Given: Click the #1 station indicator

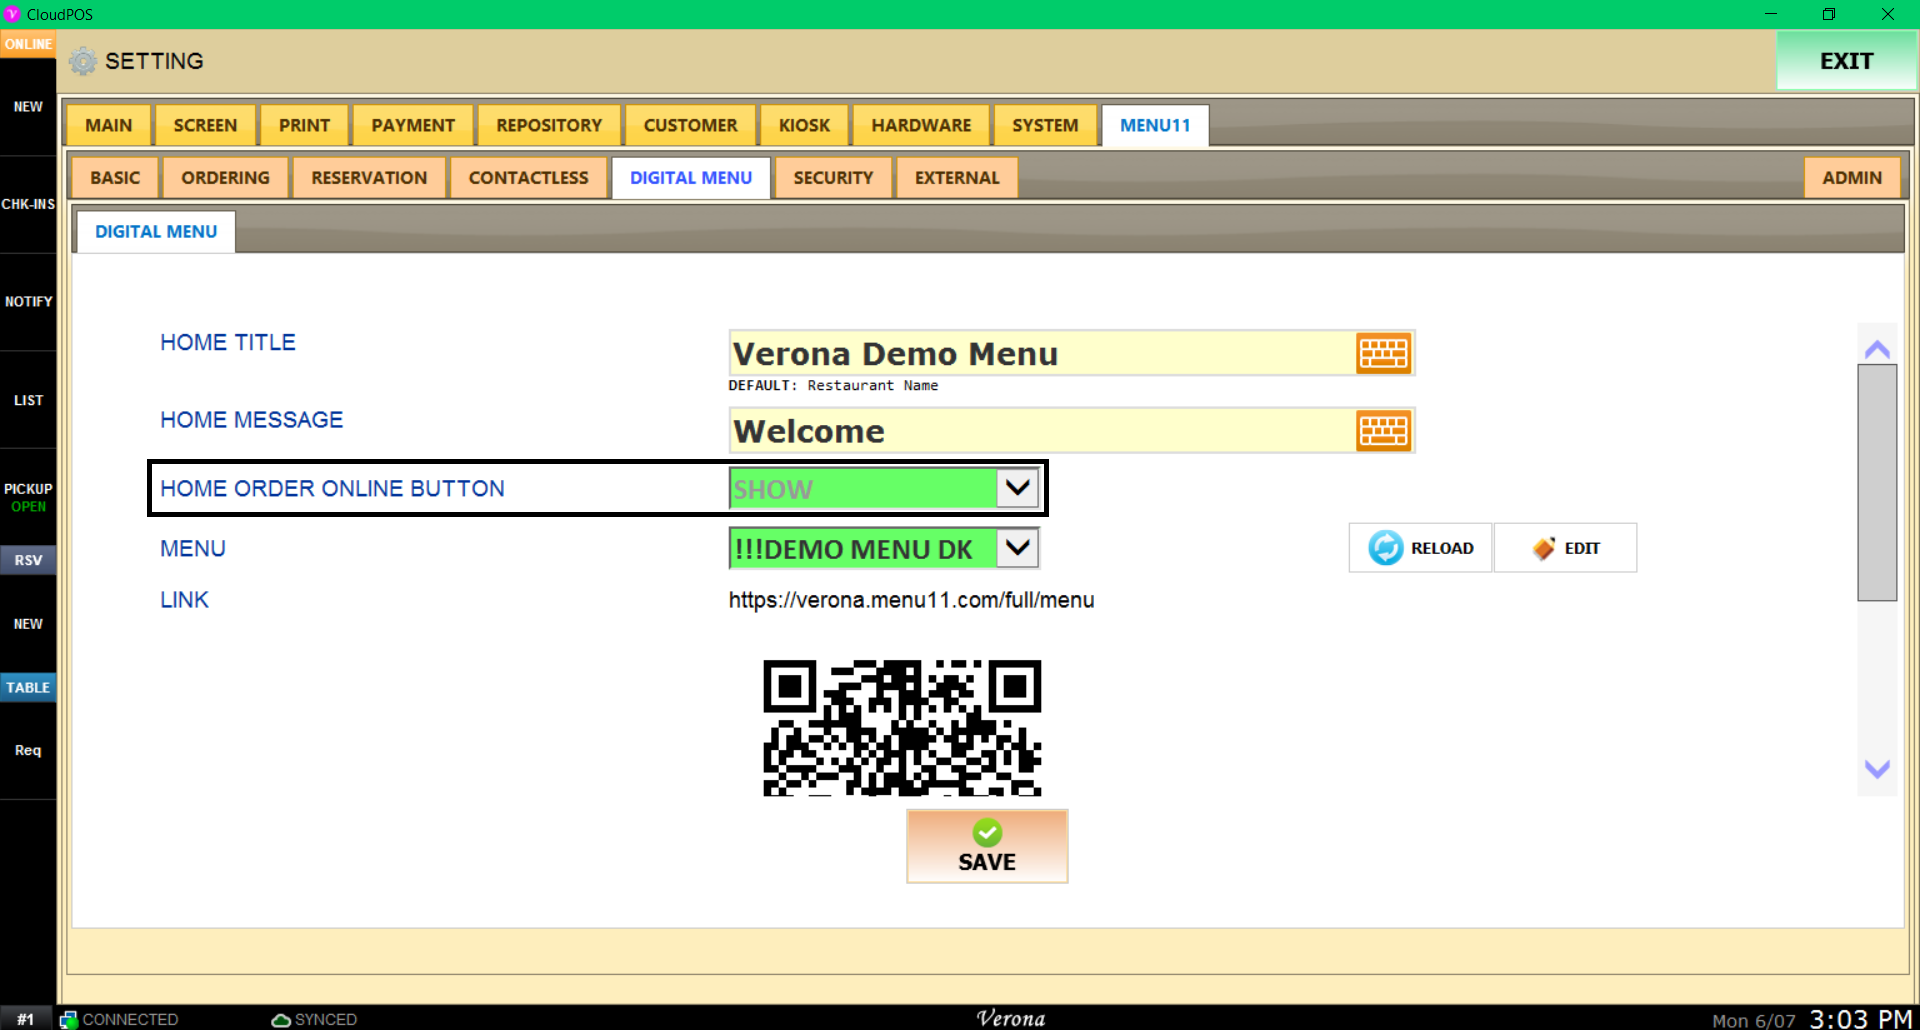Looking at the screenshot, I should tap(26, 1019).
